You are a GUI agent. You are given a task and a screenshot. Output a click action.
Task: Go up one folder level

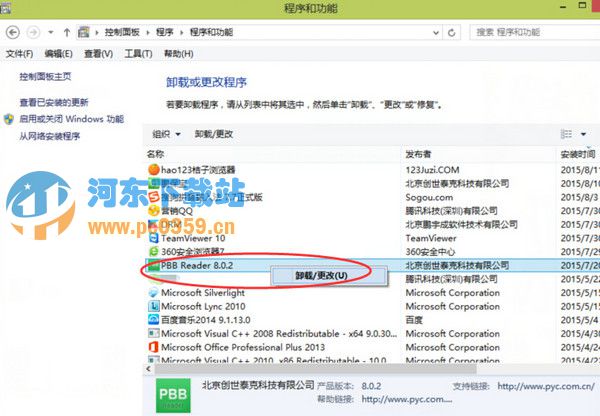[67, 32]
